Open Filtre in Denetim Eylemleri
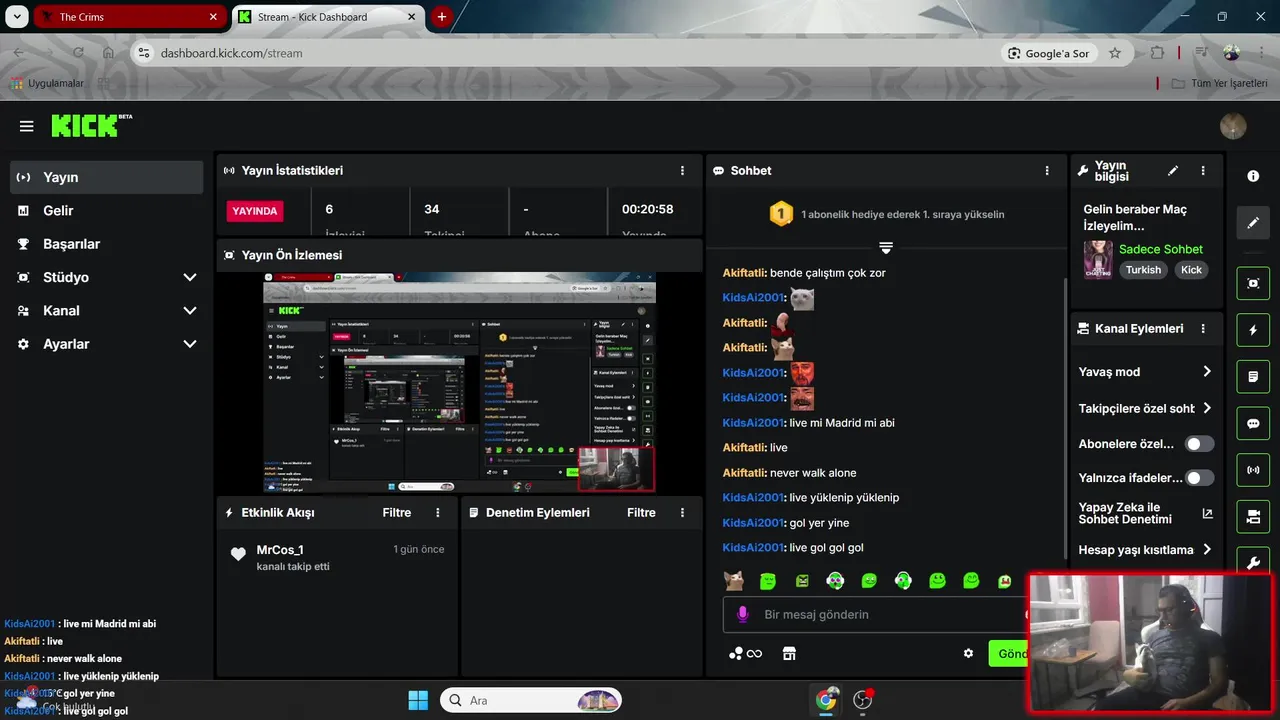 click(641, 512)
